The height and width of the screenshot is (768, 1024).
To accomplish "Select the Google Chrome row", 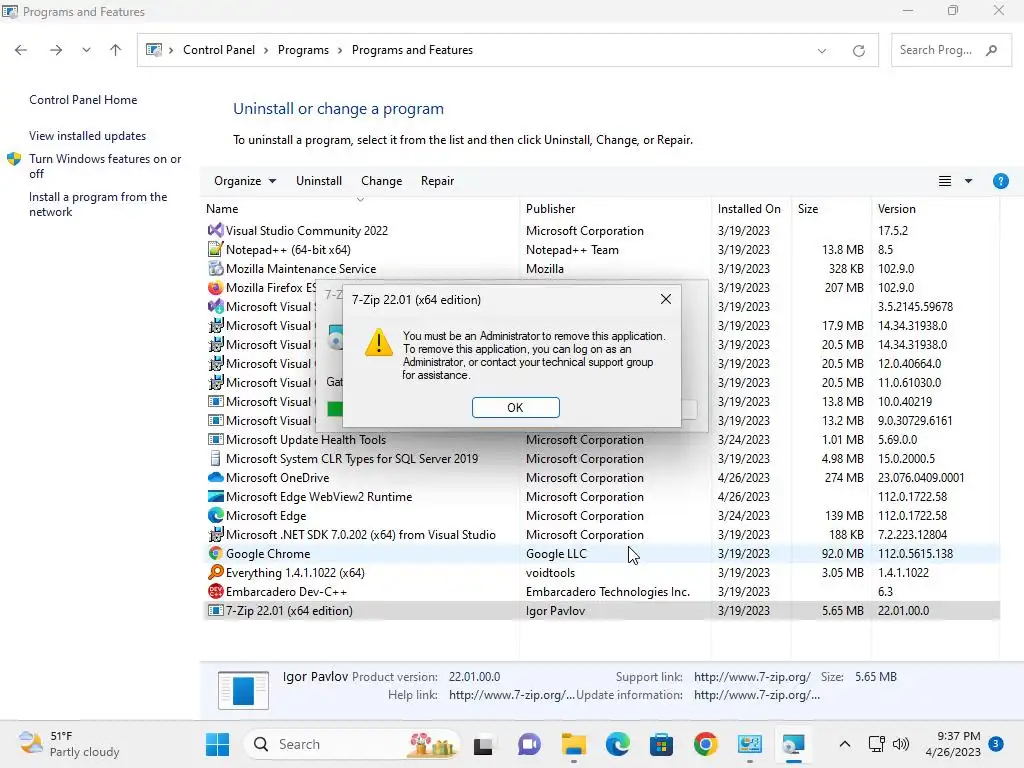I will (x=601, y=553).
